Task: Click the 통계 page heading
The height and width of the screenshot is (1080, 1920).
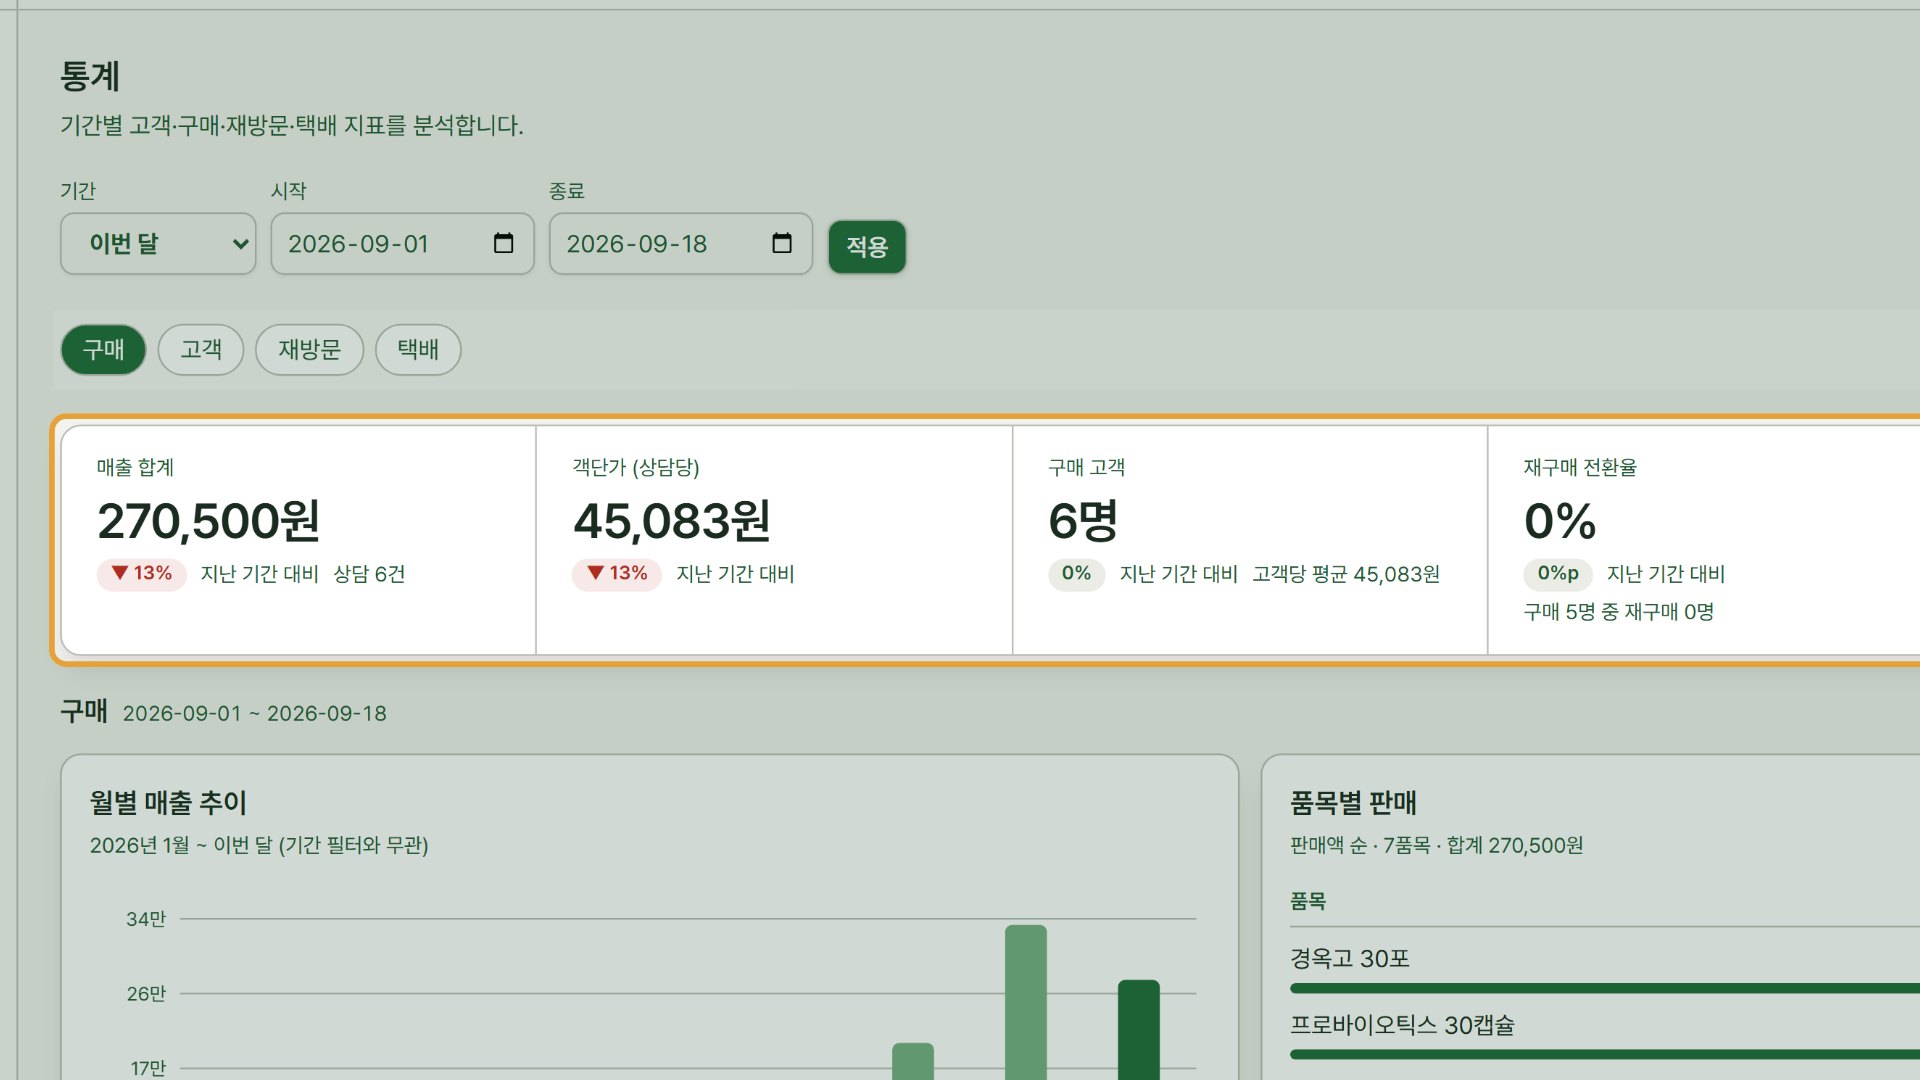Action: click(90, 76)
